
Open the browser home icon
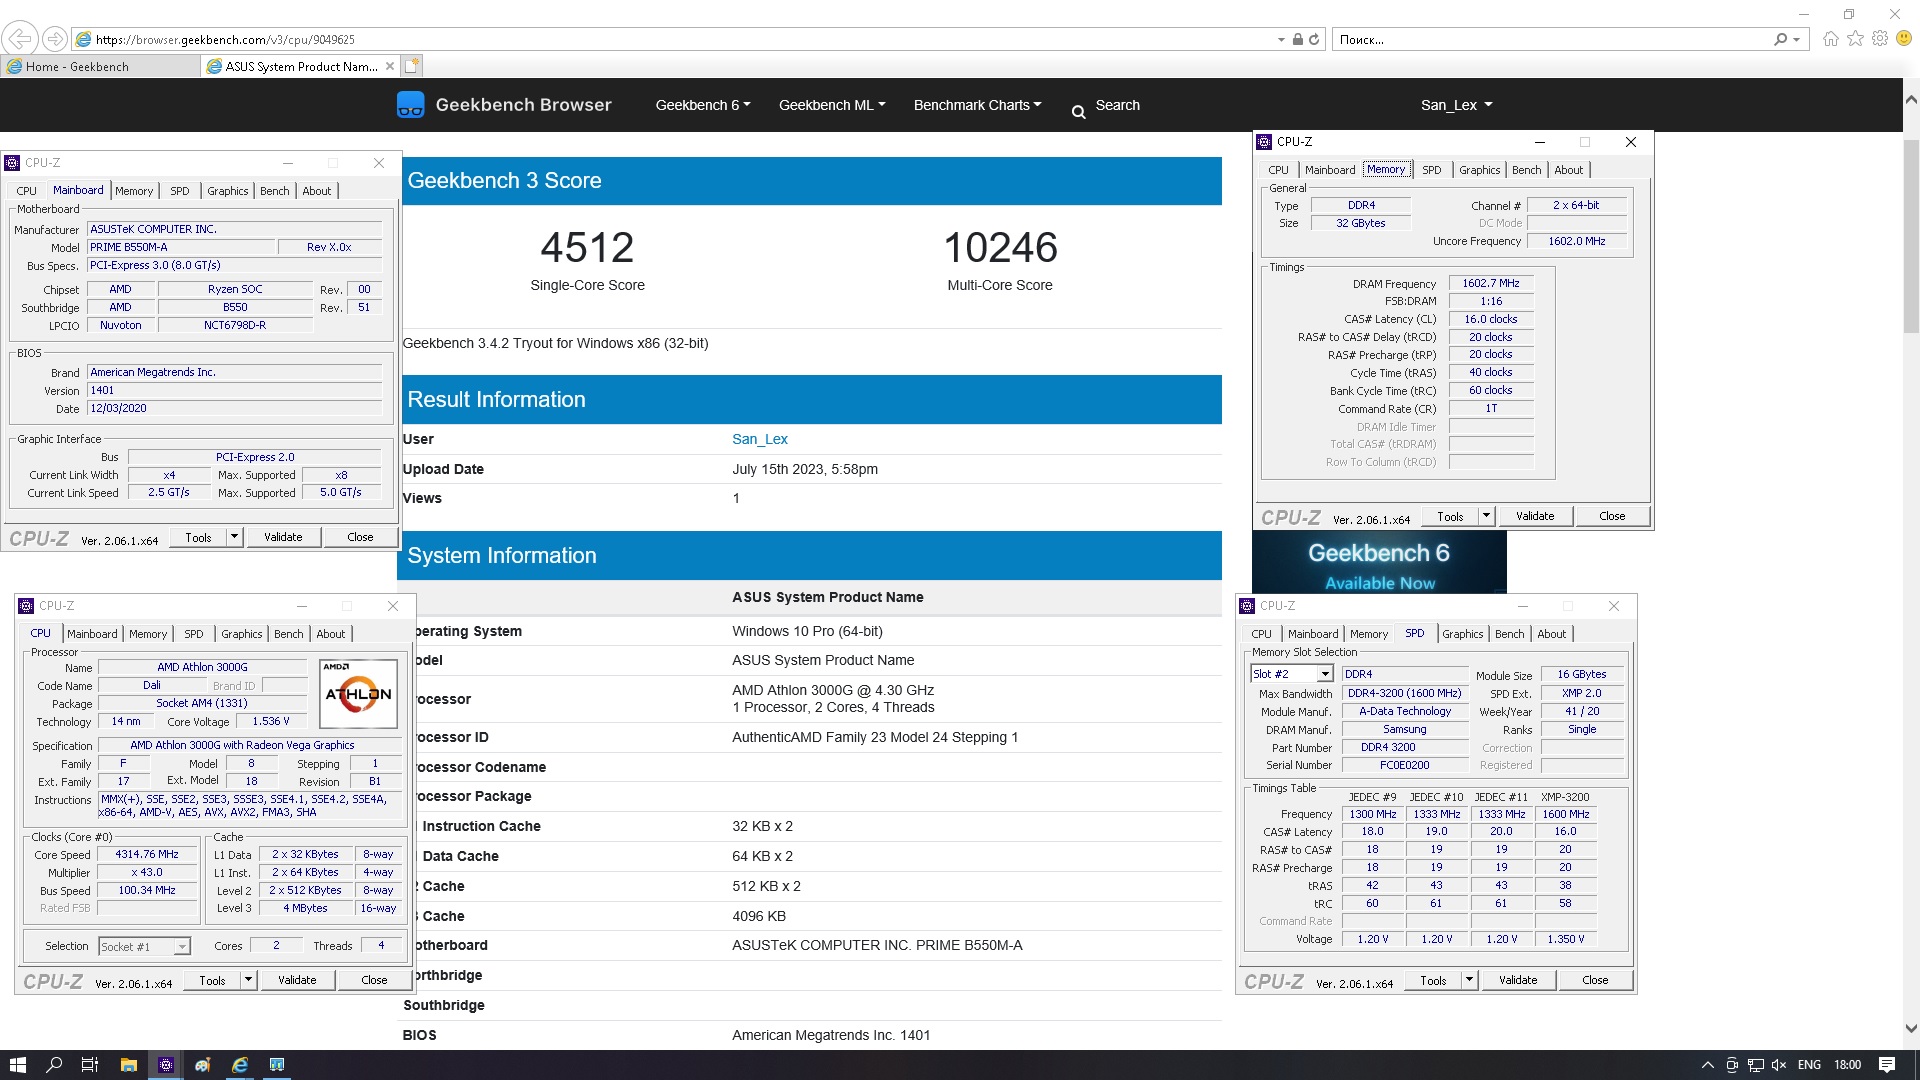[1830, 39]
